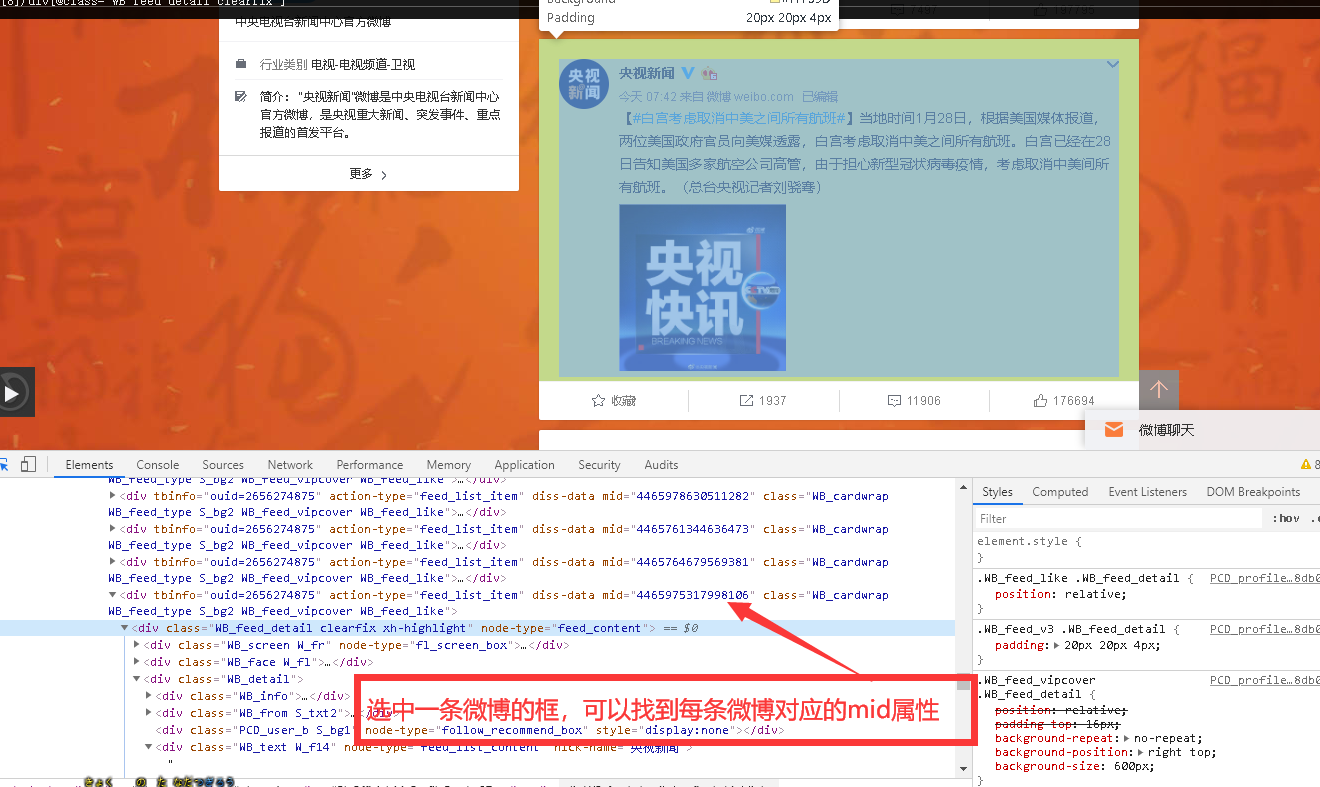Click the favorite star icon labeled 收藏
The image size is (1320, 787).
(x=598, y=400)
